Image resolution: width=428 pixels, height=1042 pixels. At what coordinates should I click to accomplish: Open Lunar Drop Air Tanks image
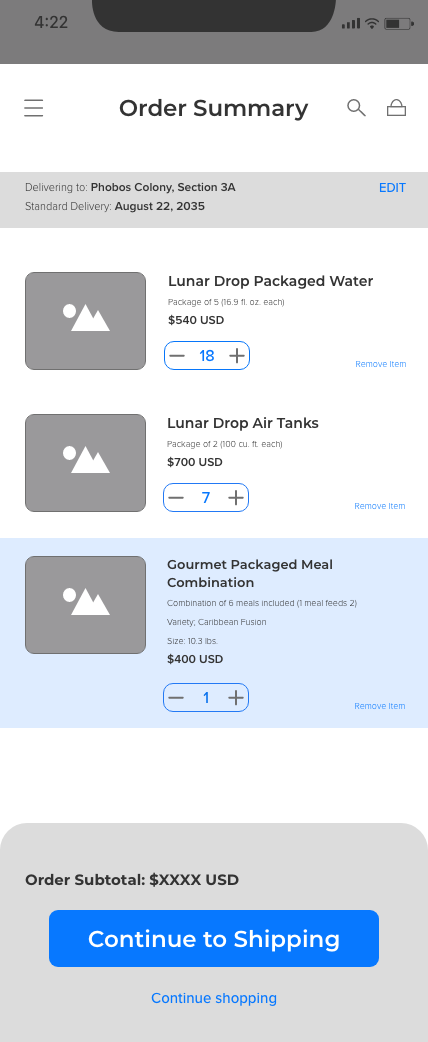86,463
